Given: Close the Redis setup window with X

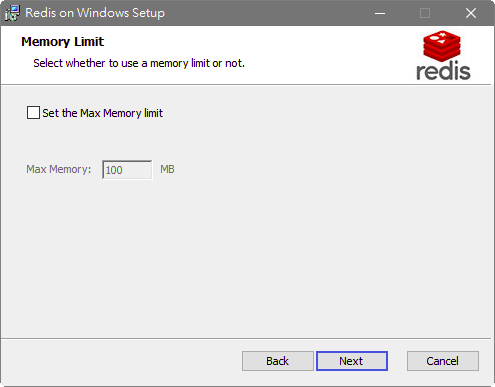Looking at the screenshot, I should click(471, 13).
